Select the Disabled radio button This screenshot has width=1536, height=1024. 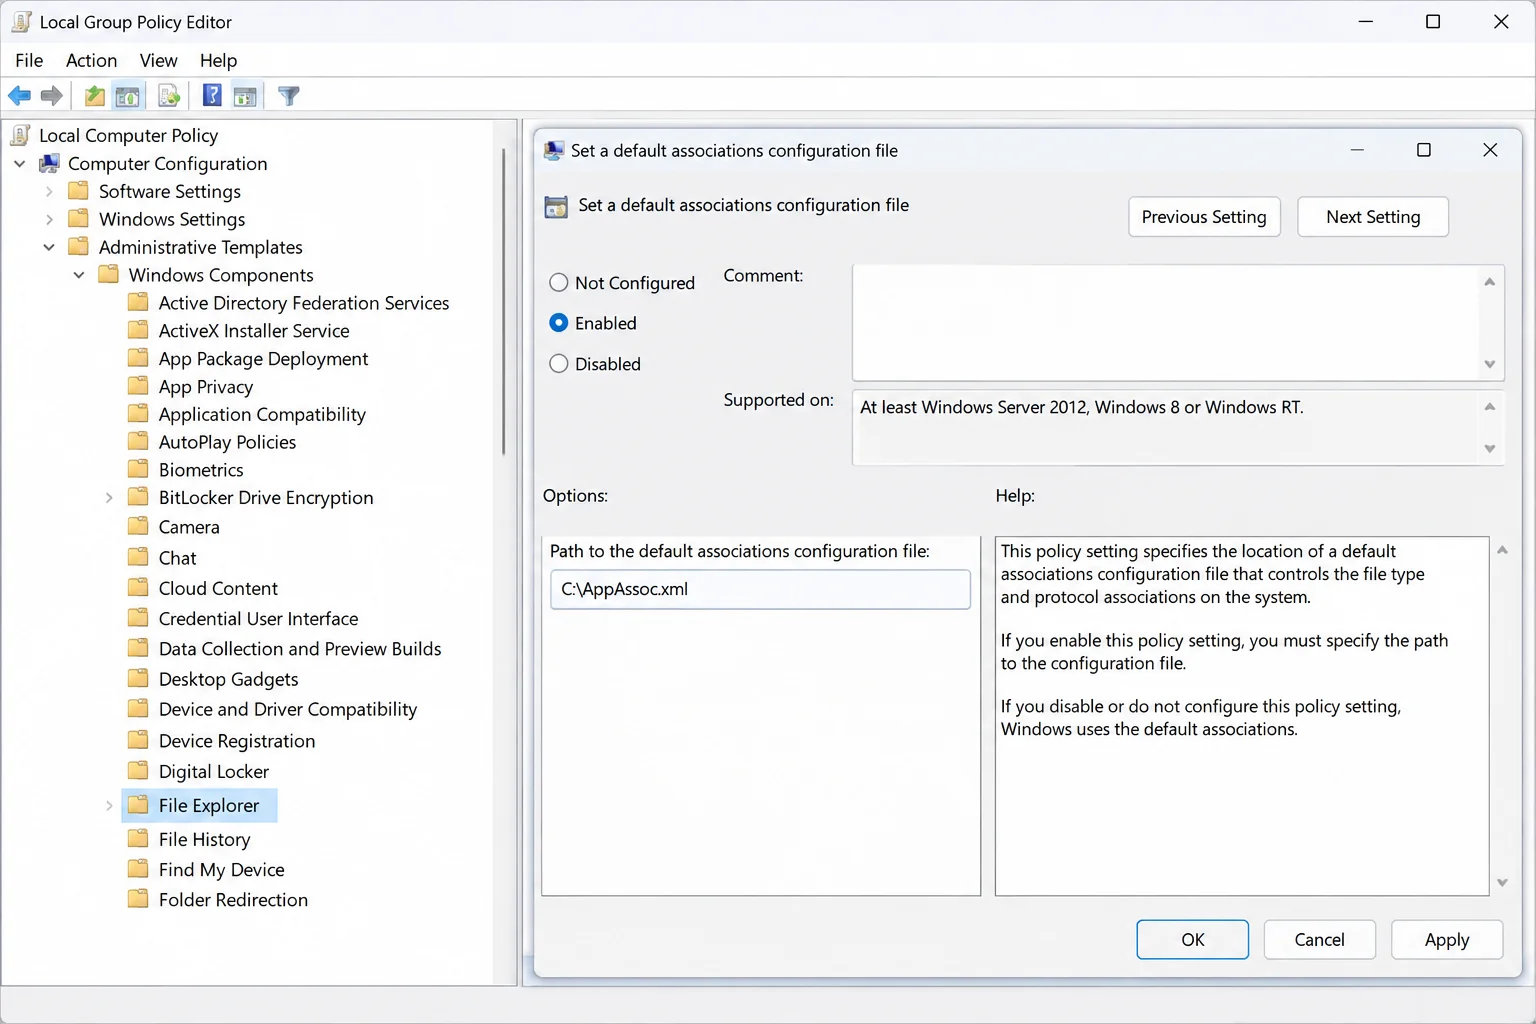559,364
